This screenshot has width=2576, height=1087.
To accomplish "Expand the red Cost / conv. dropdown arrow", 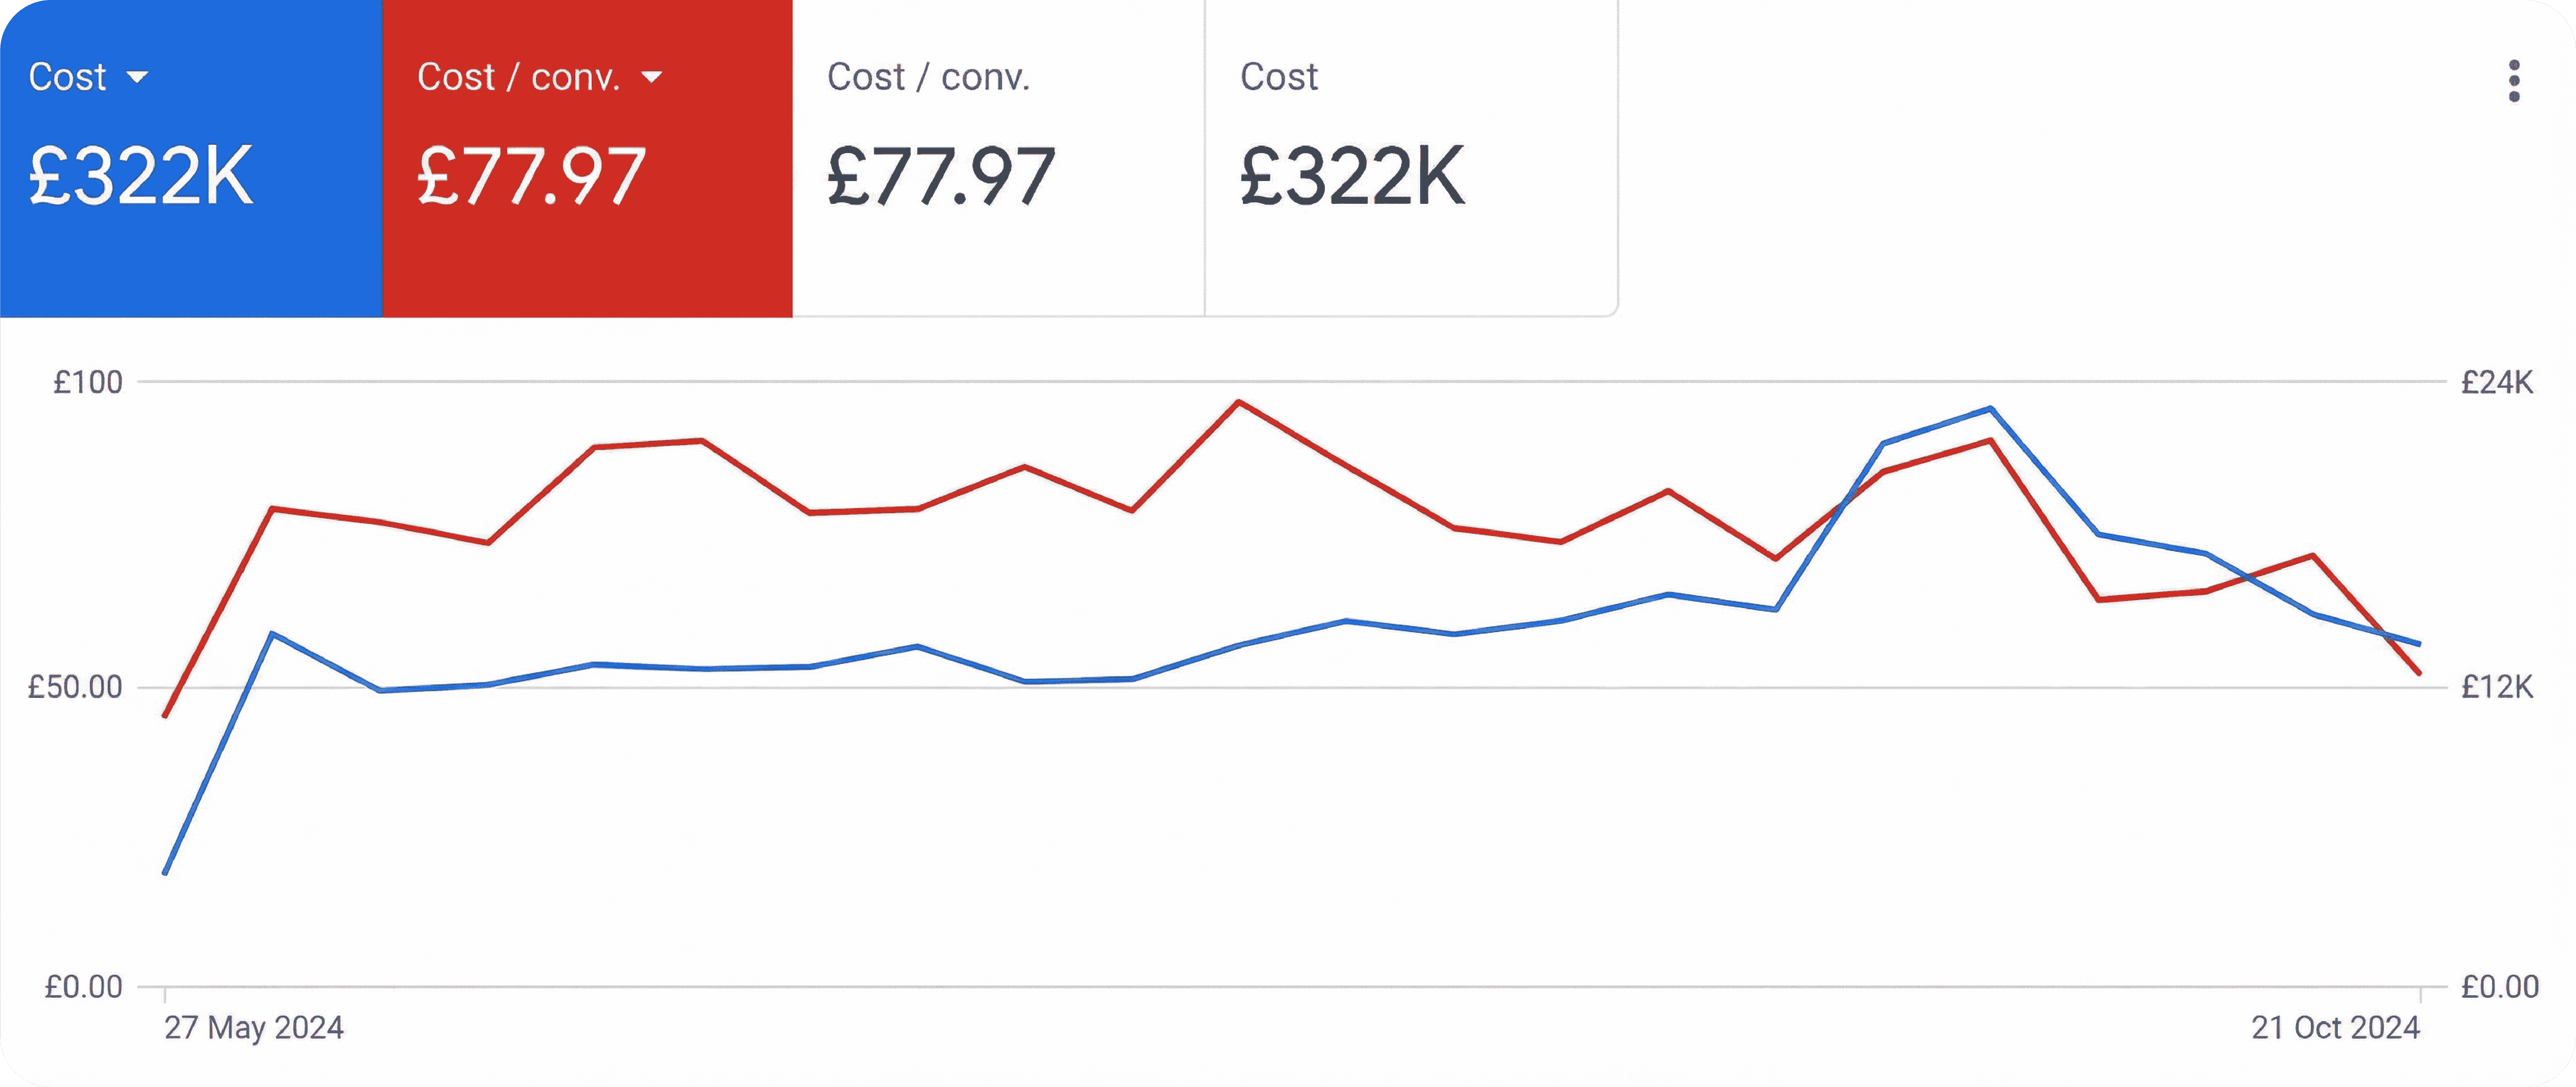I will point(651,77).
